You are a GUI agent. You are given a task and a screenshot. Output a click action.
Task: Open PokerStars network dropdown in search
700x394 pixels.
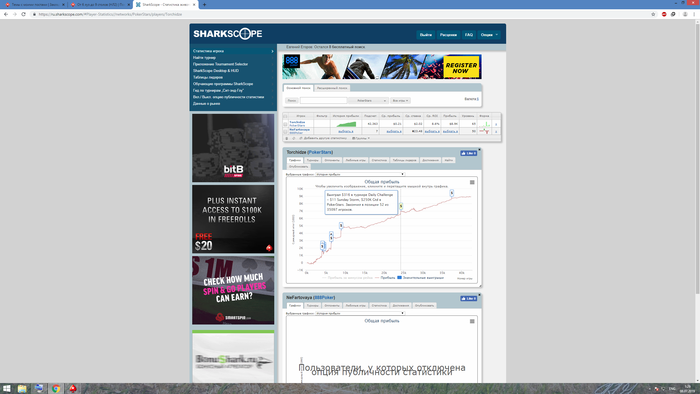click(368, 100)
